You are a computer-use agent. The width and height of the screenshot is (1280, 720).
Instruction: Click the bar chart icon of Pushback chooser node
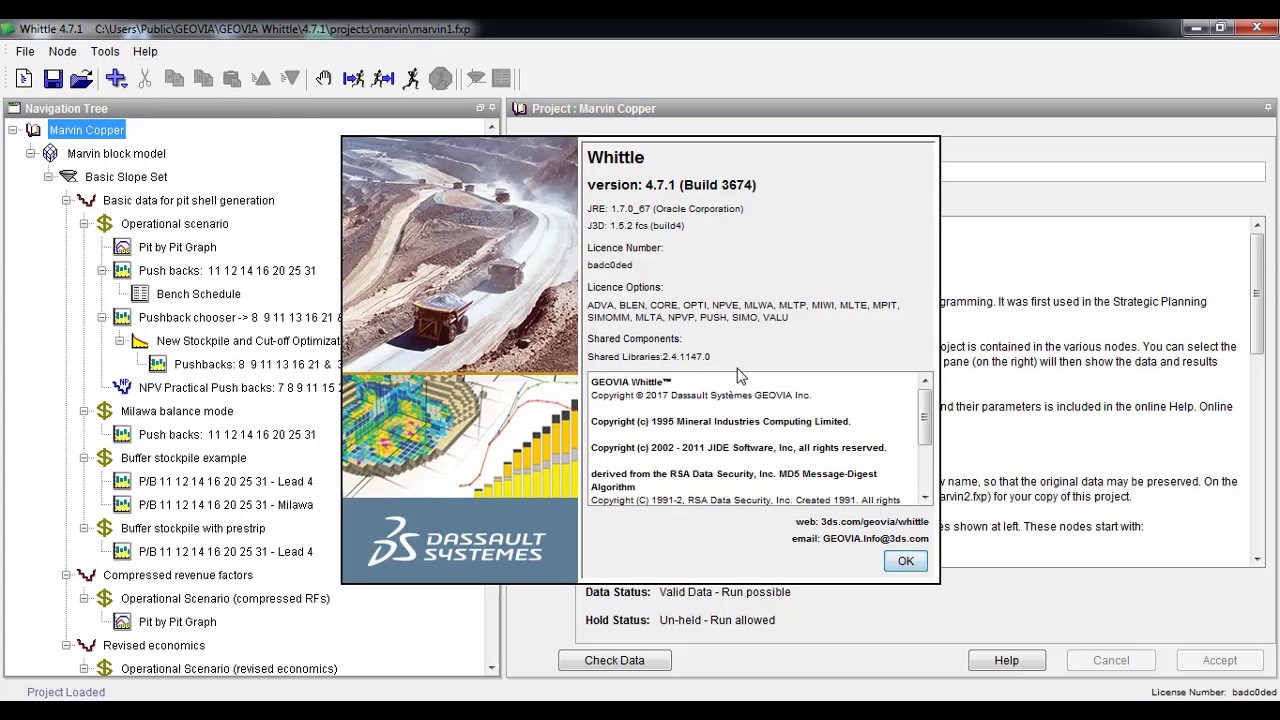click(122, 317)
